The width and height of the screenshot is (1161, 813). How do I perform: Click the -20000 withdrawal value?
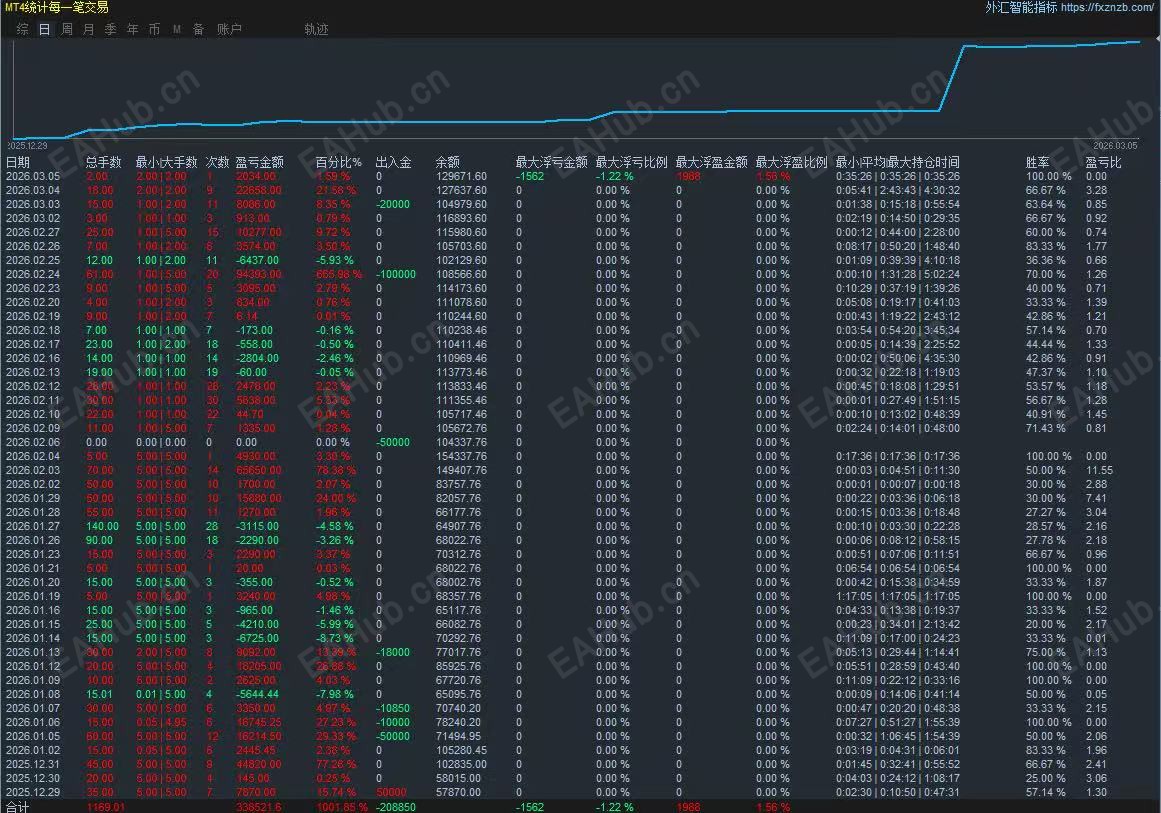pyautogui.click(x=392, y=204)
